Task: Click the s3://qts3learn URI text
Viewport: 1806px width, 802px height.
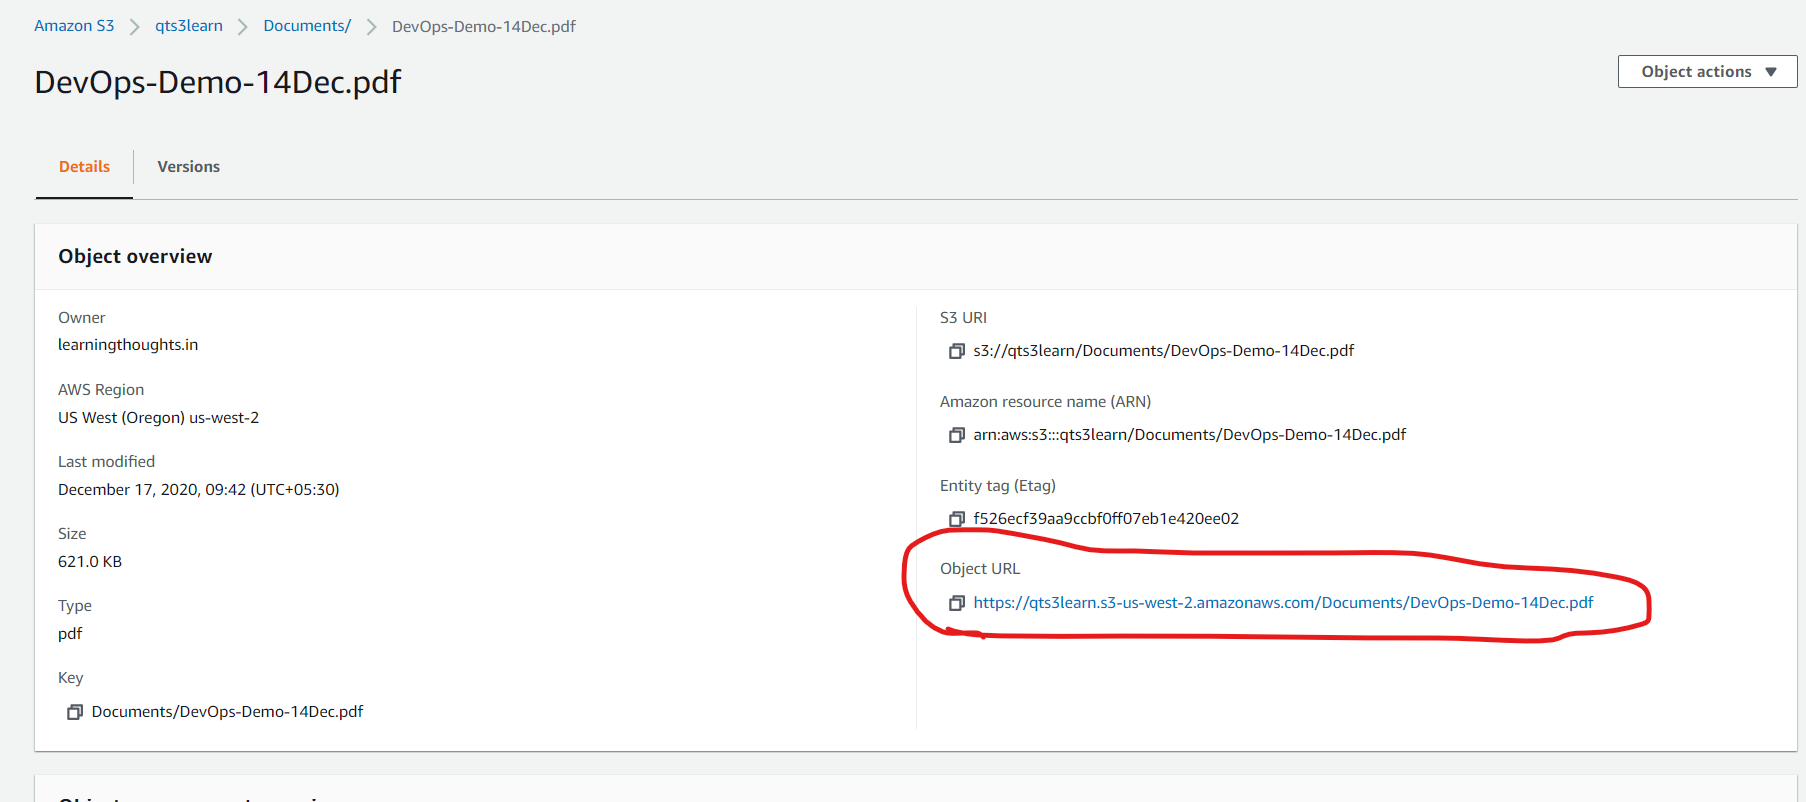Action: click(x=1163, y=351)
